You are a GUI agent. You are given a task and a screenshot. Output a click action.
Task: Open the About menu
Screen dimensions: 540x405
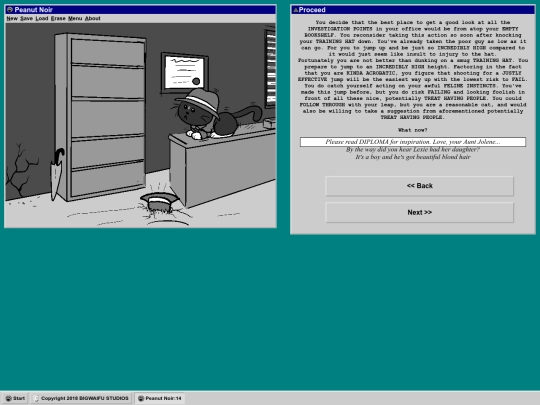(x=92, y=18)
